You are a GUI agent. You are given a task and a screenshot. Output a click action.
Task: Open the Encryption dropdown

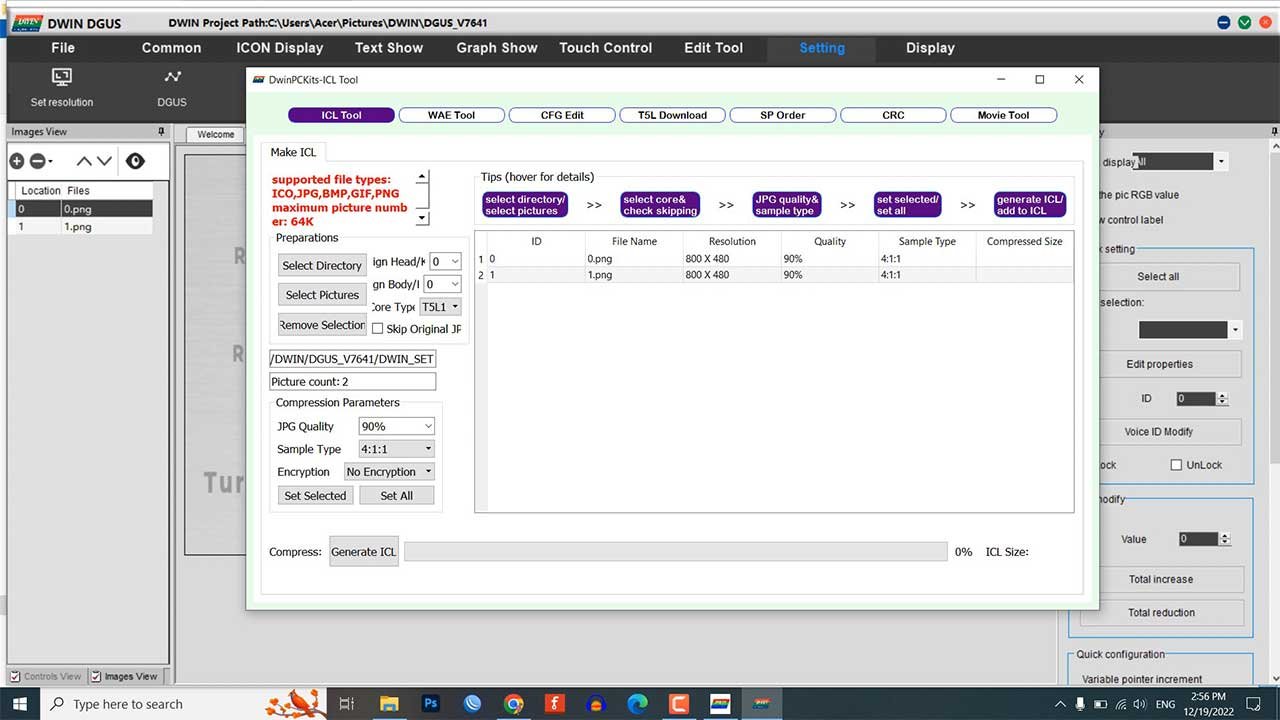pyautogui.click(x=389, y=472)
